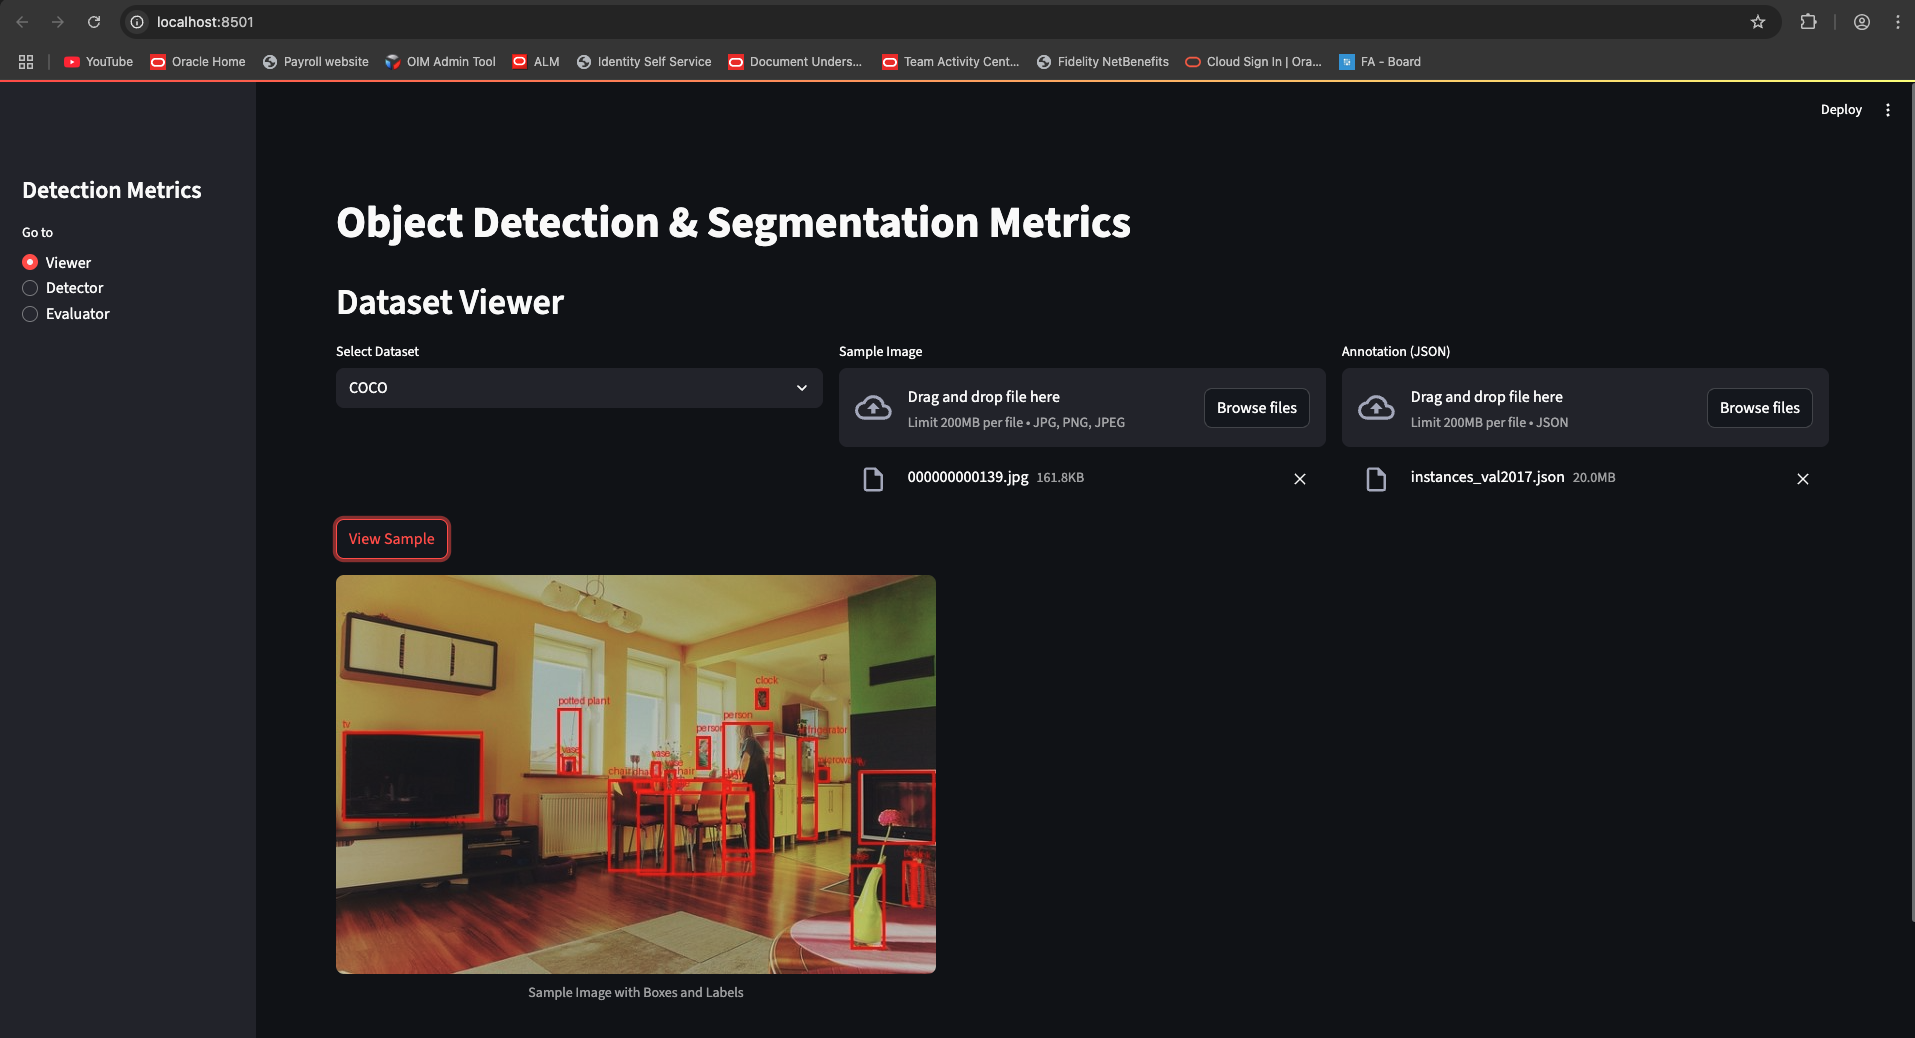Click the annotated sample image
The height and width of the screenshot is (1038, 1915).
click(636, 774)
